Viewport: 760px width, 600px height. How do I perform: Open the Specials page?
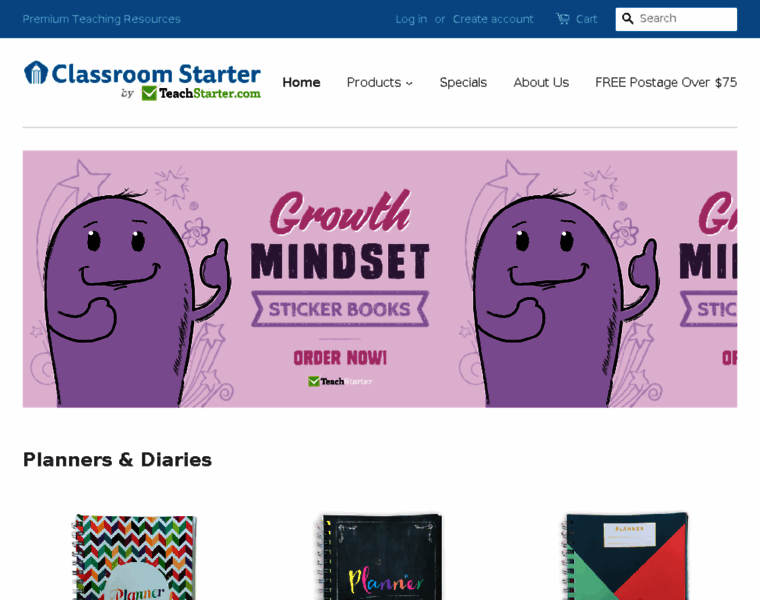pyautogui.click(x=463, y=82)
